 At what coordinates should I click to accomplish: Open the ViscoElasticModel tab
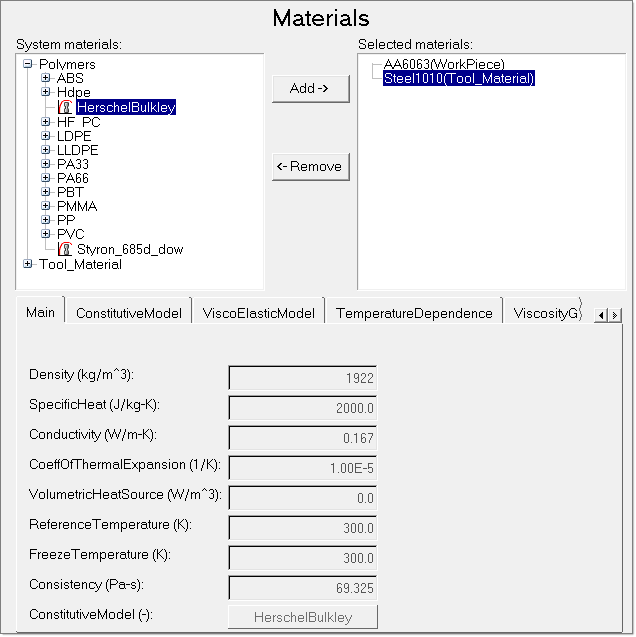(x=259, y=313)
